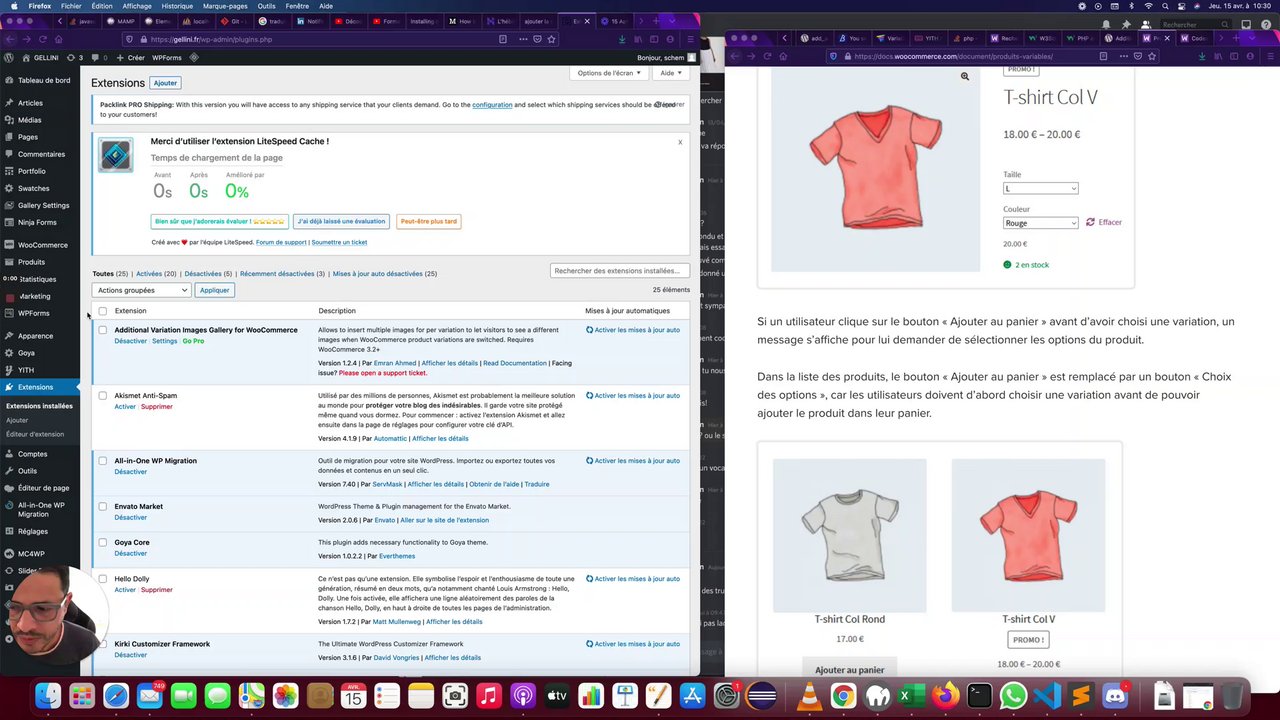Dismiss the LiteSpeed Cache notice
Viewport: 1280px width, 720px height.
click(x=680, y=142)
